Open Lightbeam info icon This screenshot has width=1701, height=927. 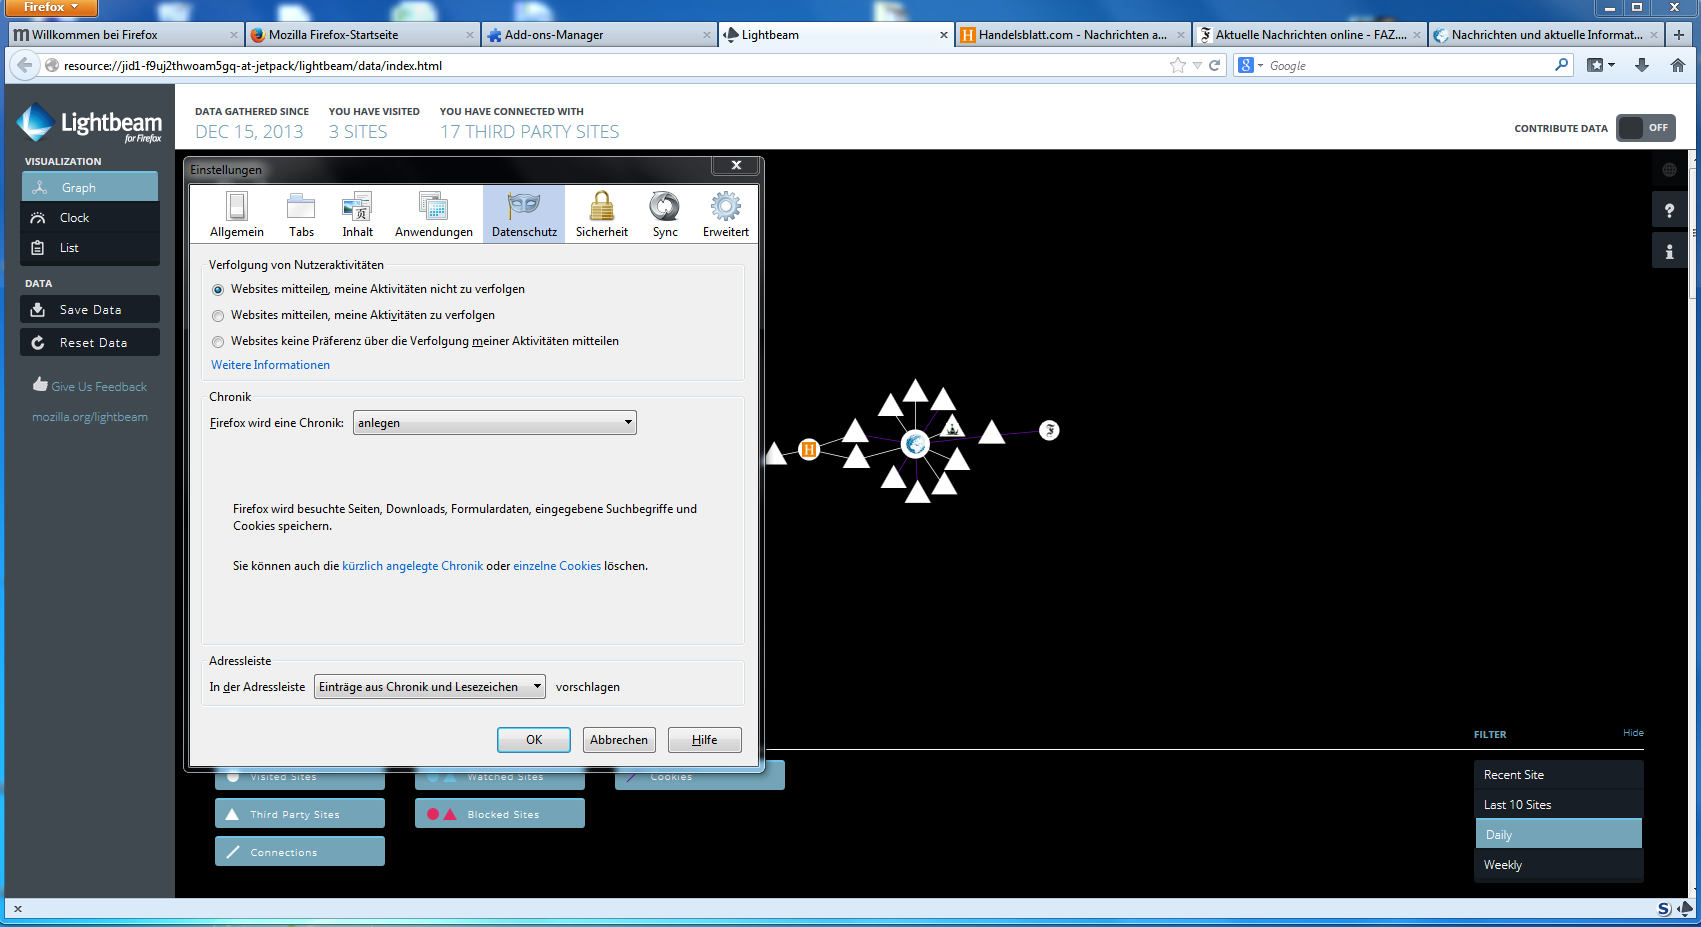click(x=1669, y=251)
